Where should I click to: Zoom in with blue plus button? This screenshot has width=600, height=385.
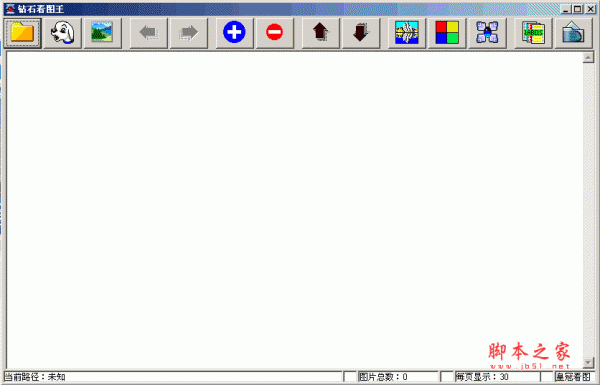pyautogui.click(x=235, y=33)
